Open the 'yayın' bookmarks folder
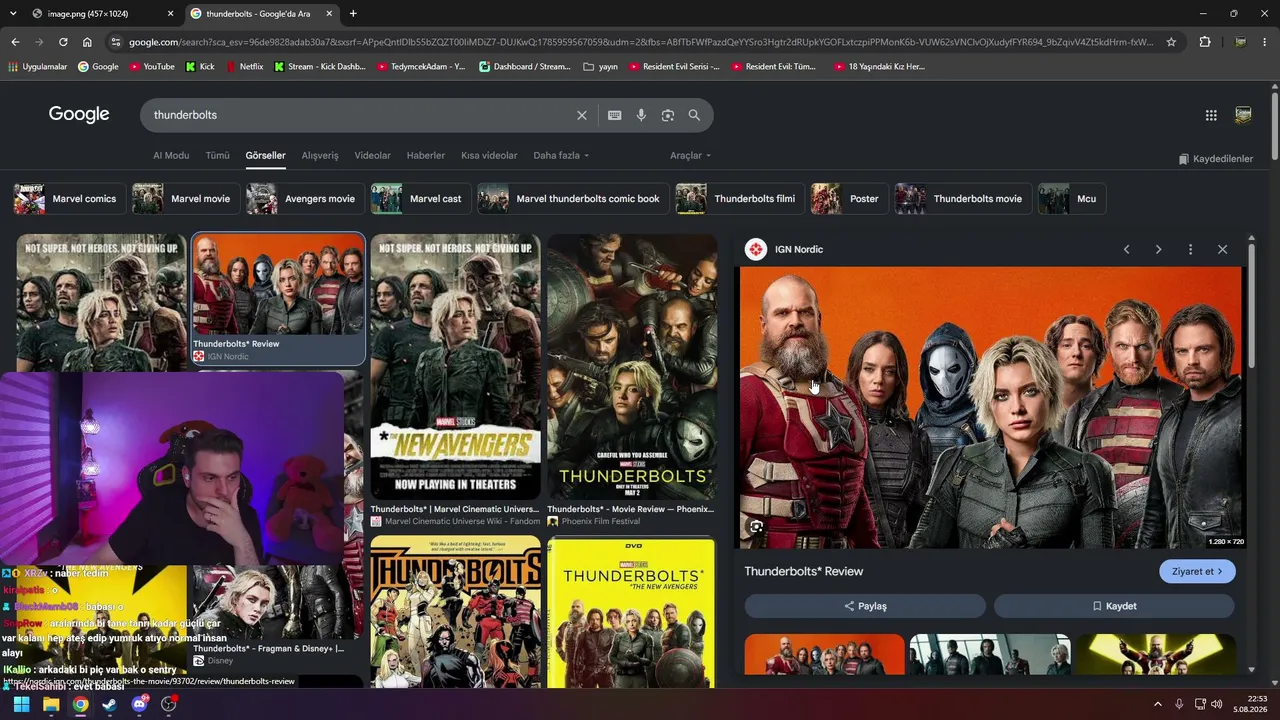 [601, 67]
